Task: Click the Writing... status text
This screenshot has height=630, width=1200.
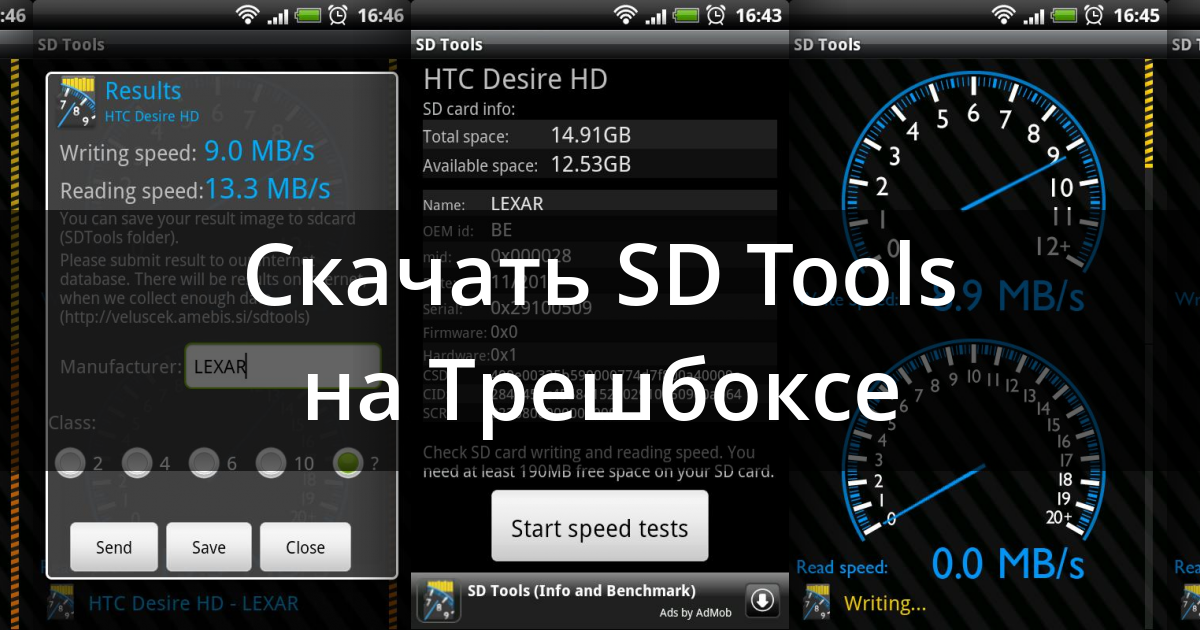Action: pyautogui.click(x=885, y=603)
